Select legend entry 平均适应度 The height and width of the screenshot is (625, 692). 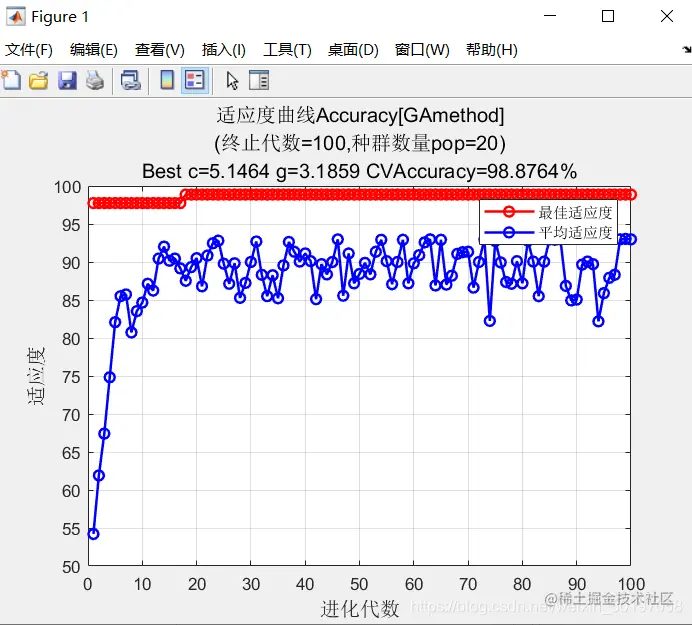tap(575, 232)
